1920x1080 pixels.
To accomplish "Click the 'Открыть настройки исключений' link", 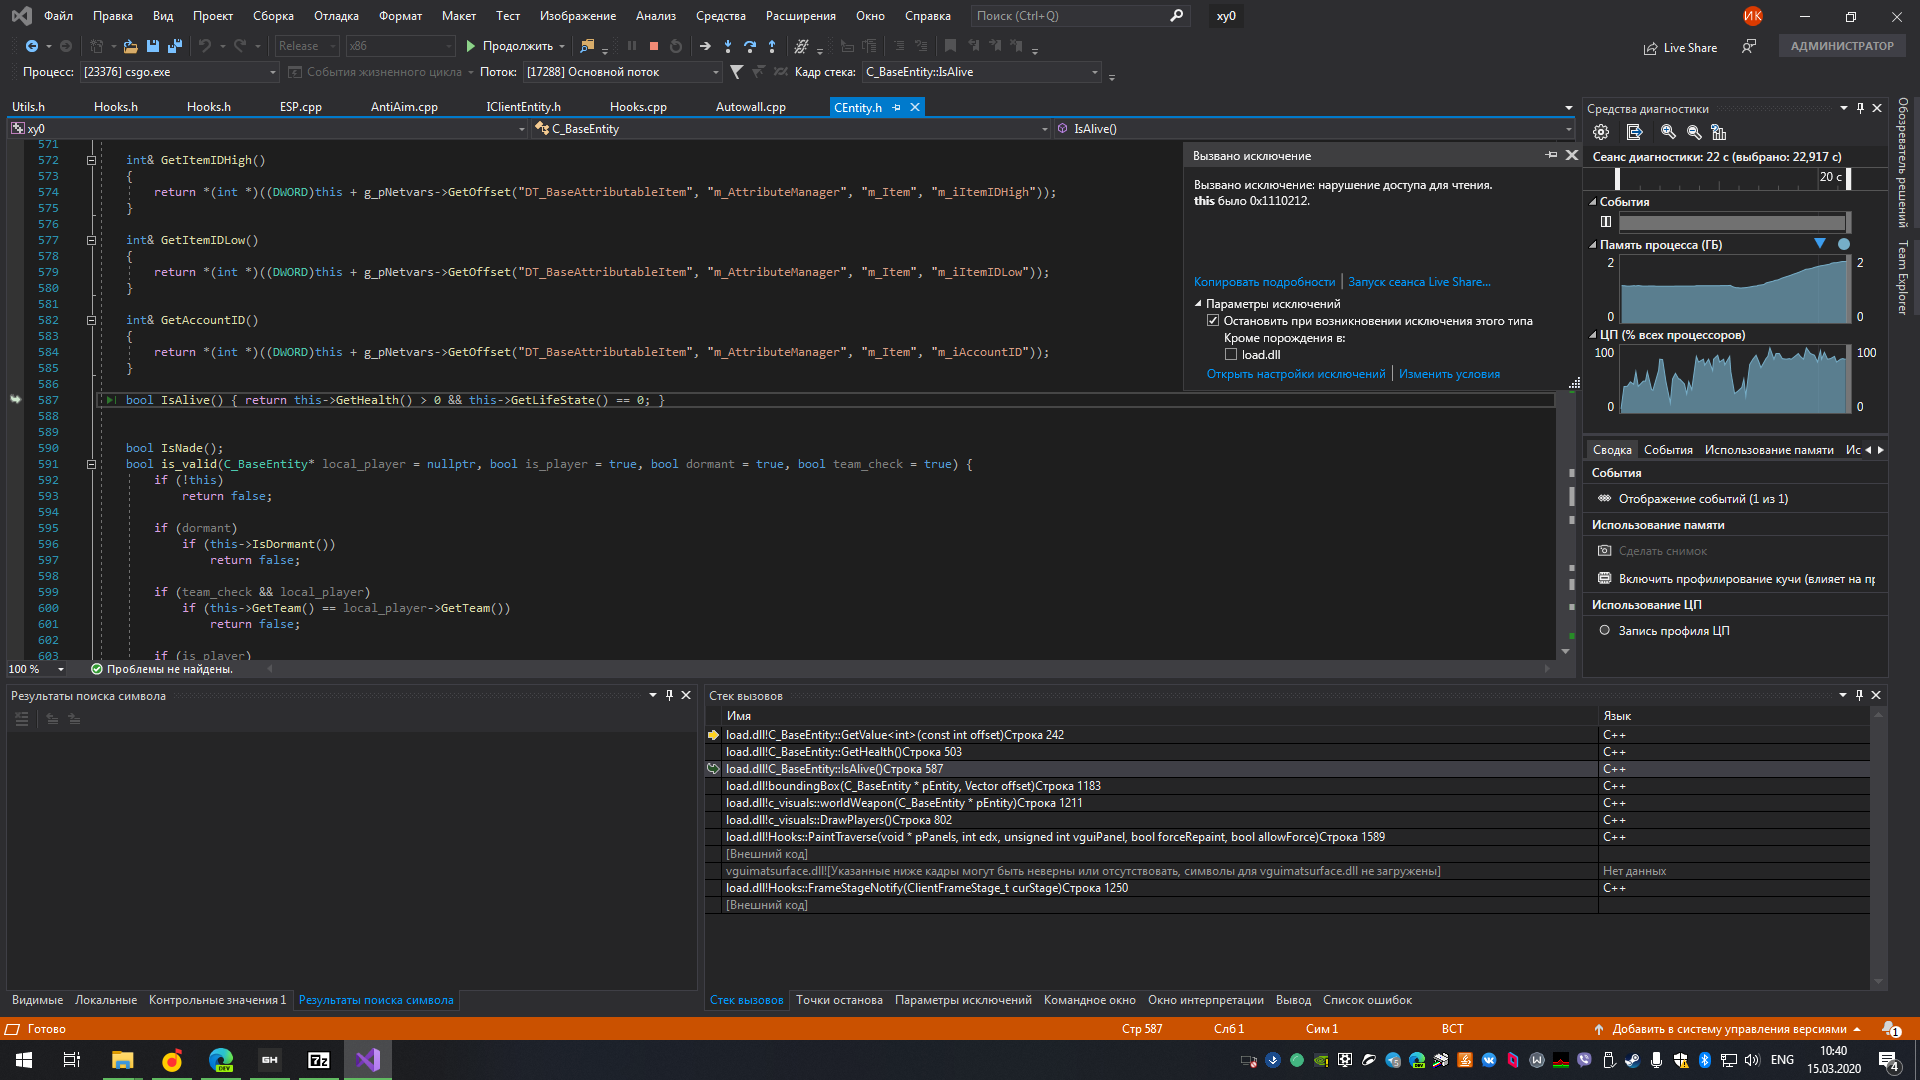I will 1296,374.
